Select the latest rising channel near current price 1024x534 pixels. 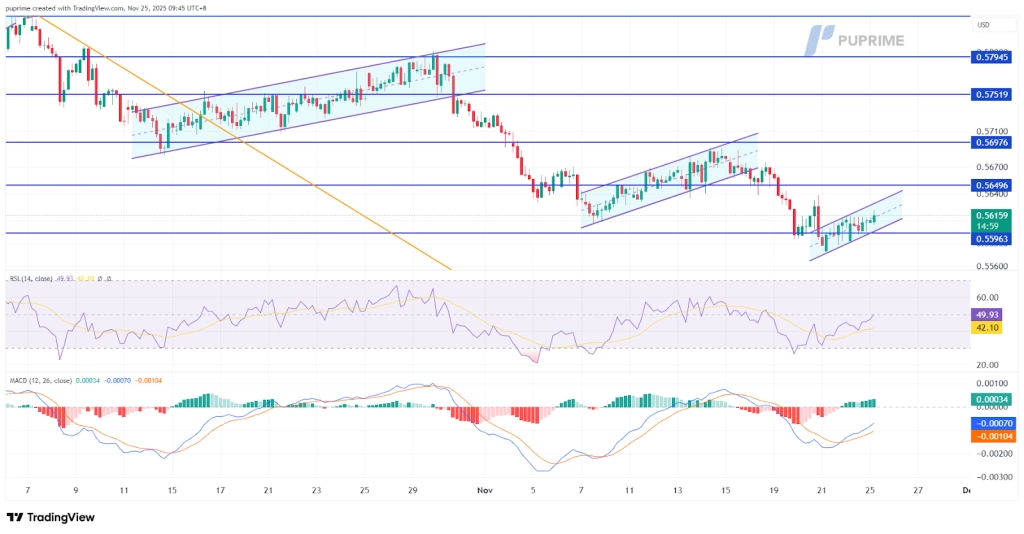pos(855,225)
